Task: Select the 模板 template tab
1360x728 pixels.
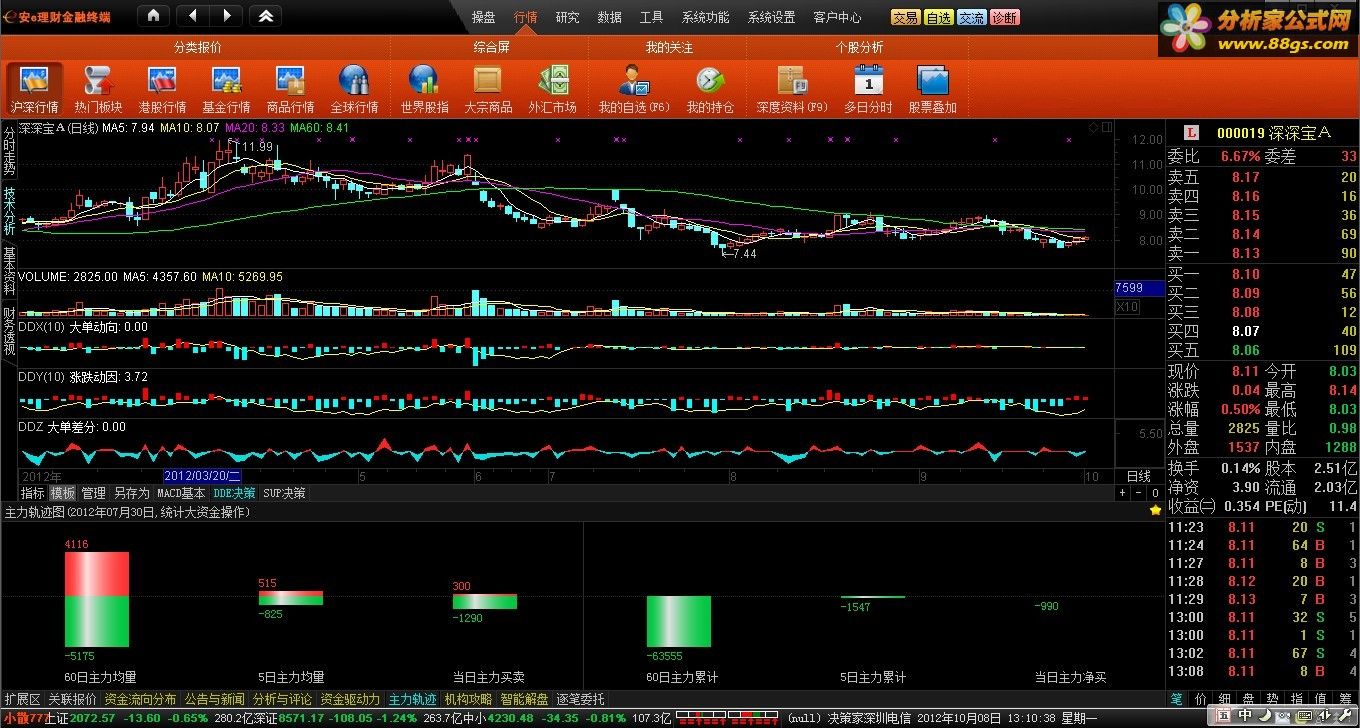Action: click(63, 493)
